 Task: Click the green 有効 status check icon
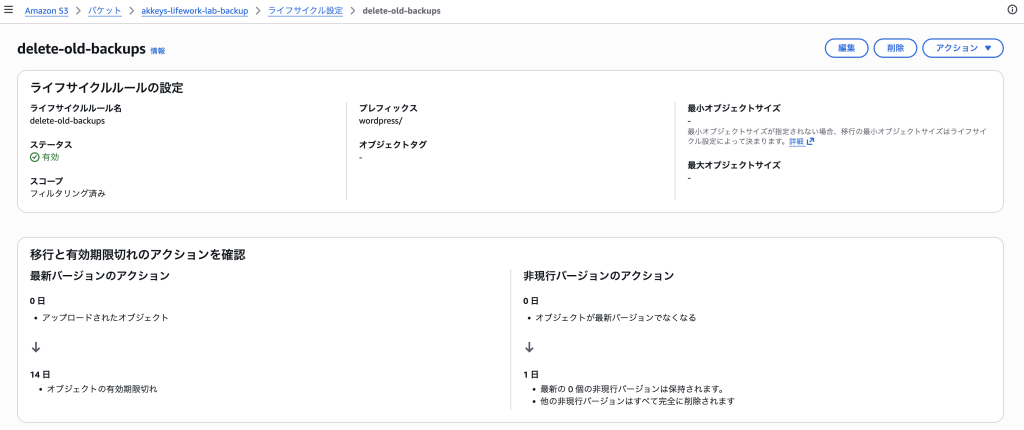[x=35, y=157]
